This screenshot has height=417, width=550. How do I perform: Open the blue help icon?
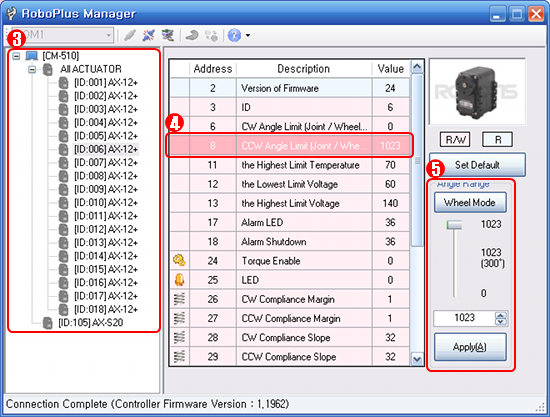[234, 35]
